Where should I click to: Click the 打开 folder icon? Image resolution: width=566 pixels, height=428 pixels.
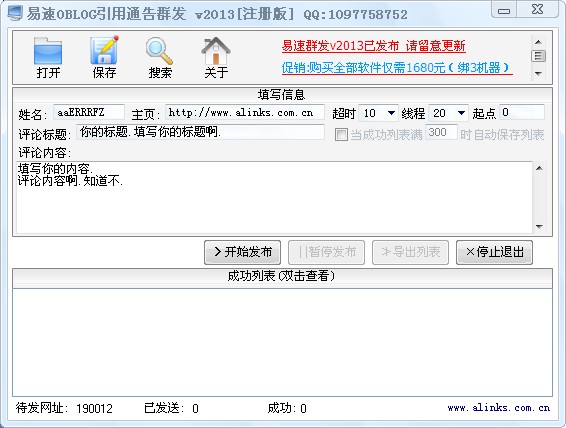(x=48, y=51)
